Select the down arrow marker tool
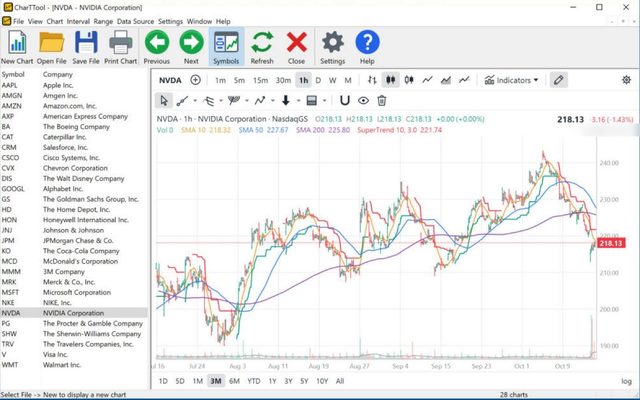Viewport: 640px width, 400px height. [286, 100]
